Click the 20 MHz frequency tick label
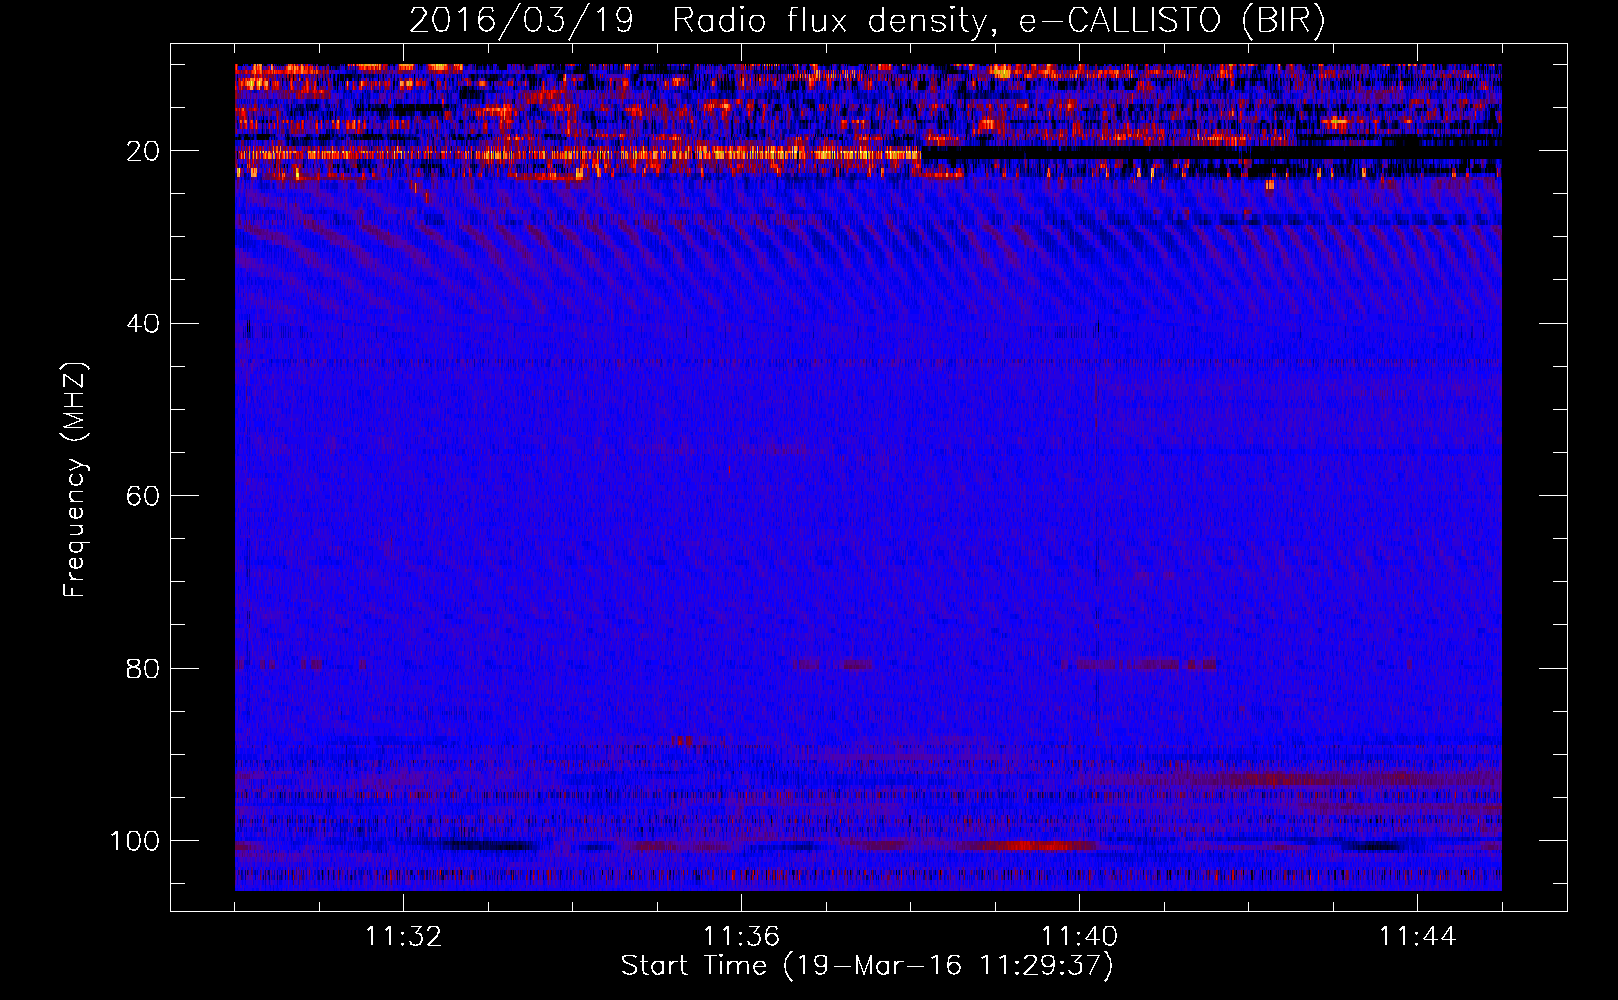The height and width of the screenshot is (1000, 1618). 143,151
